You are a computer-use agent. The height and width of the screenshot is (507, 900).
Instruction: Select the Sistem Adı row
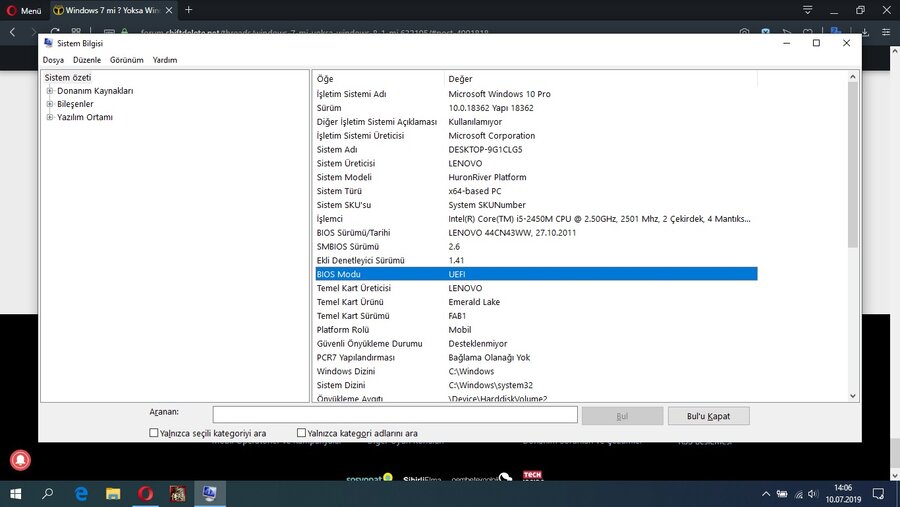[536, 149]
